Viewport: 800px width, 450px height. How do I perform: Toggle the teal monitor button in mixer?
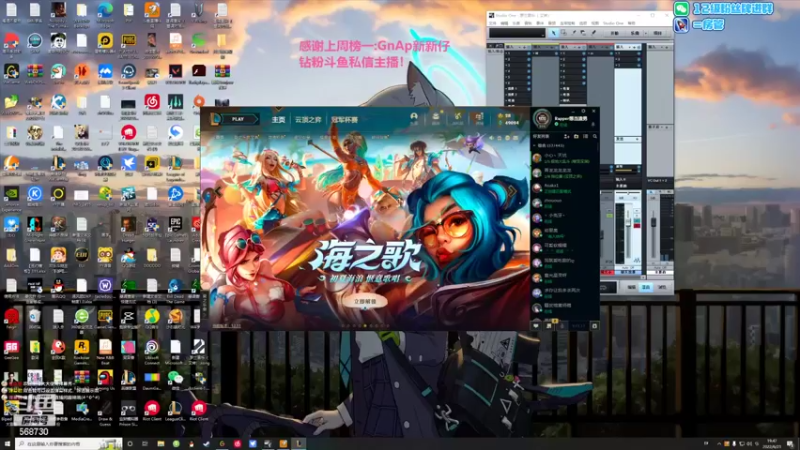pos(637,218)
